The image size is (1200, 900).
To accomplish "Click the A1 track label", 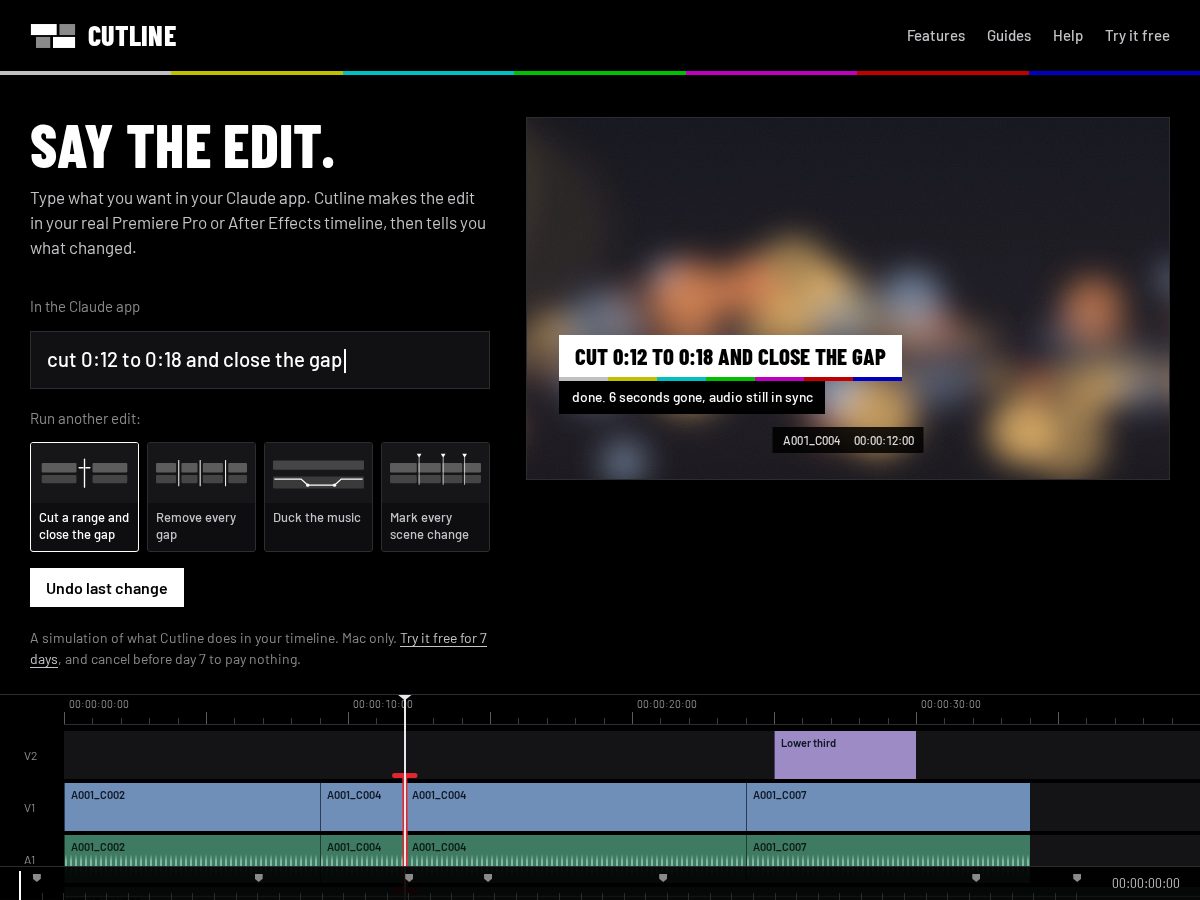I will [30, 860].
